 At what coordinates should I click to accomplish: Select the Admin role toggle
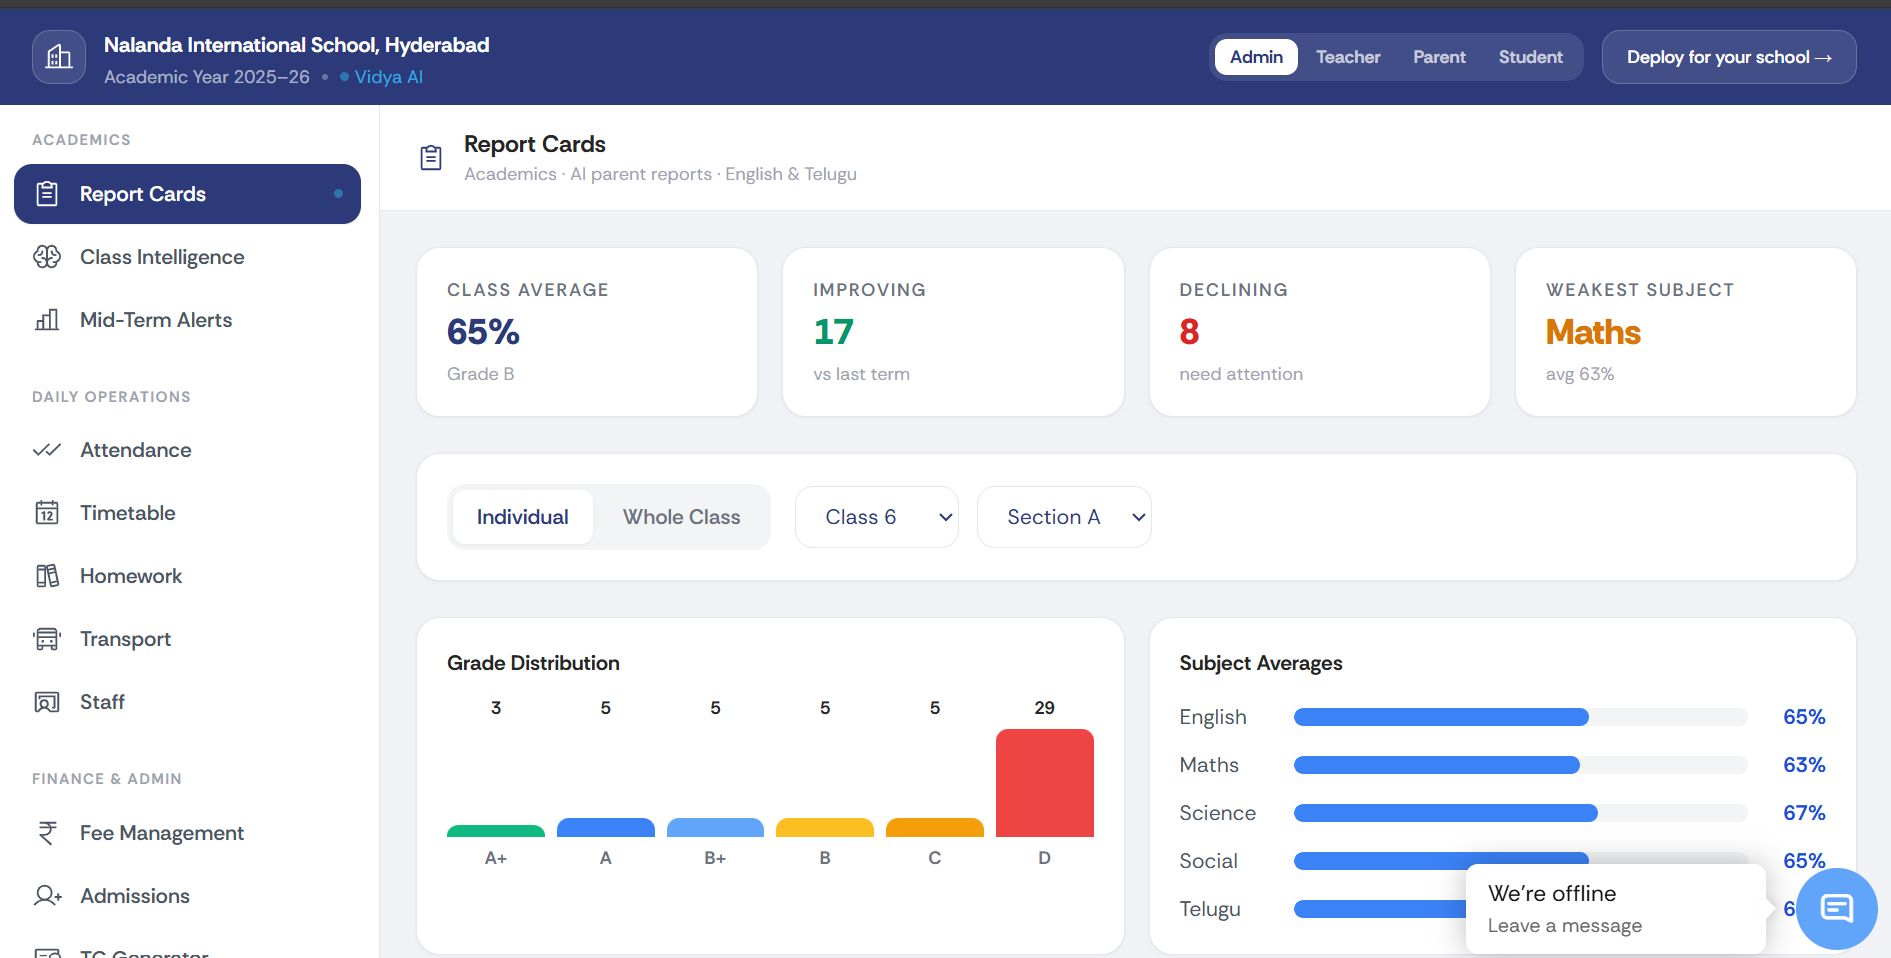point(1256,57)
